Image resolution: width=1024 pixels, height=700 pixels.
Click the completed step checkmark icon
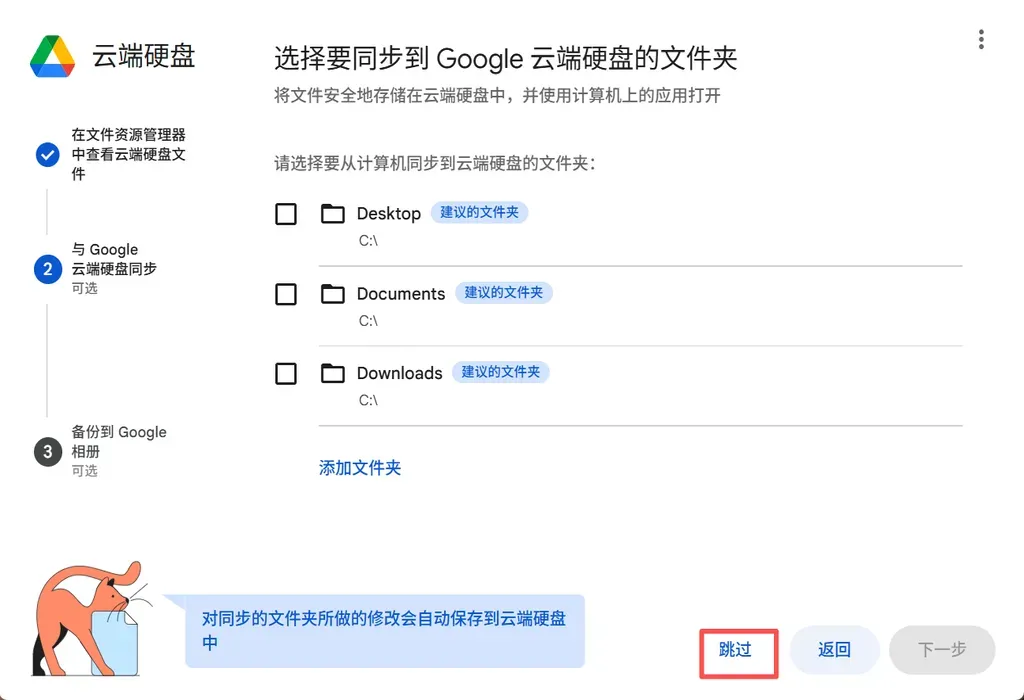(x=47, y=155)
